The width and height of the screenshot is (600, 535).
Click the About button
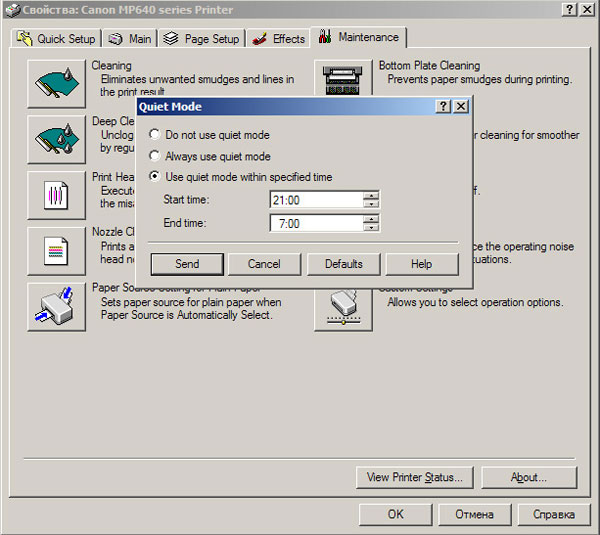[529, 477]
